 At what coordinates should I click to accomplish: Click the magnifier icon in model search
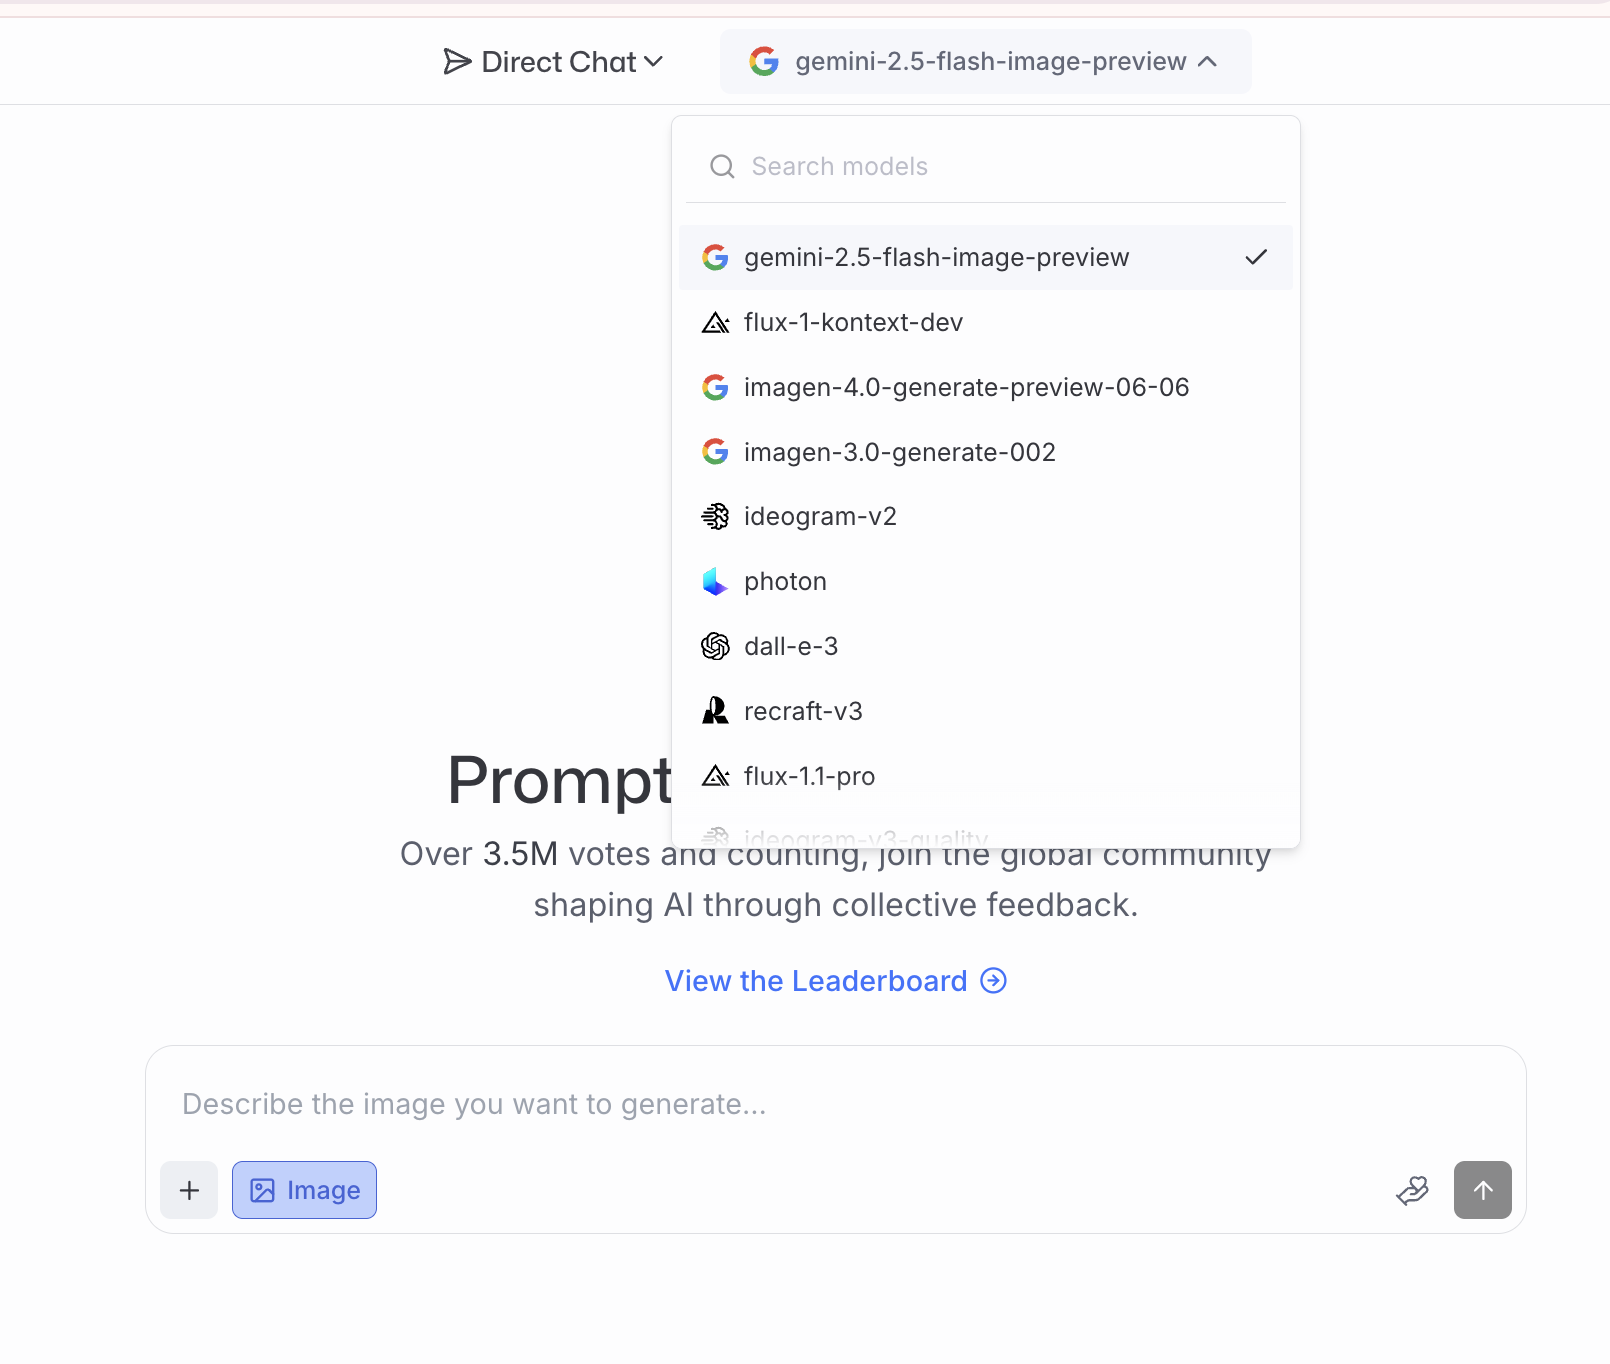point(722,166)
